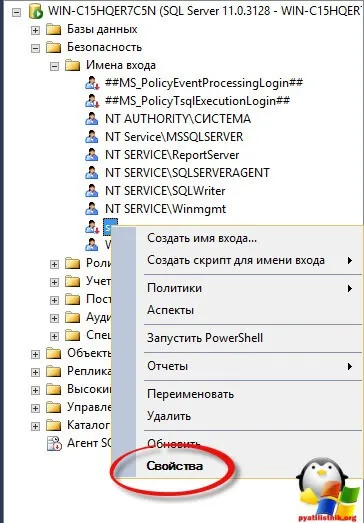Select the Базы данных tree node label
Screen dimensions: 364x523
pyautogui.click(x=102, y=29)
